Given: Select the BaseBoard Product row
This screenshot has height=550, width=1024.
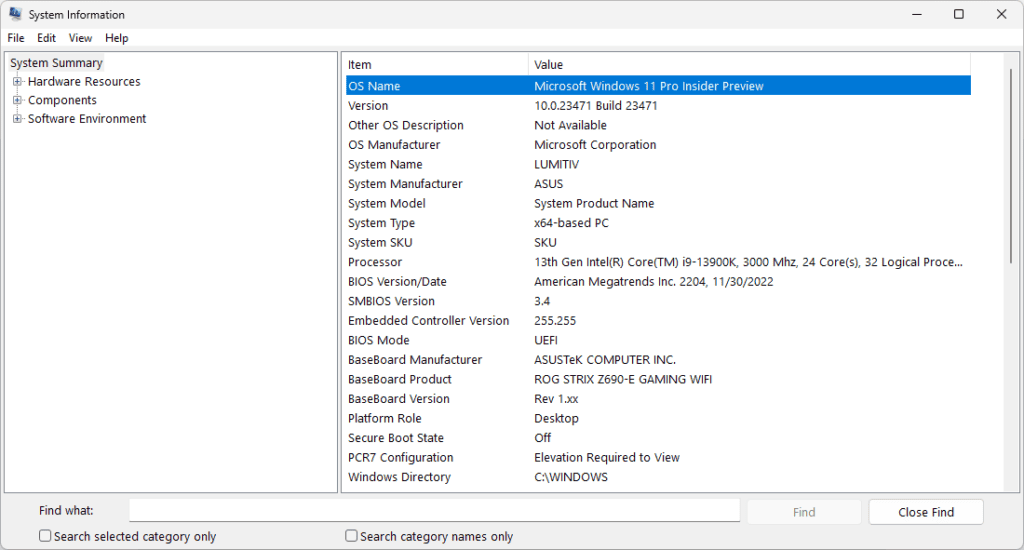Looking at the screenshot, I should [658, 380].
